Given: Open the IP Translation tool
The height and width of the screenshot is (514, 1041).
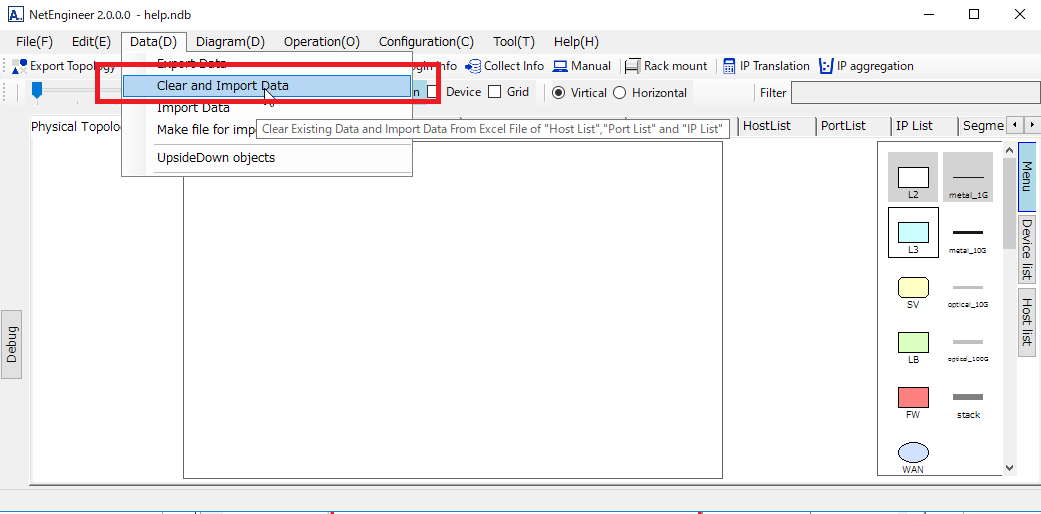Looking at the screenshot, I should 766,66.
